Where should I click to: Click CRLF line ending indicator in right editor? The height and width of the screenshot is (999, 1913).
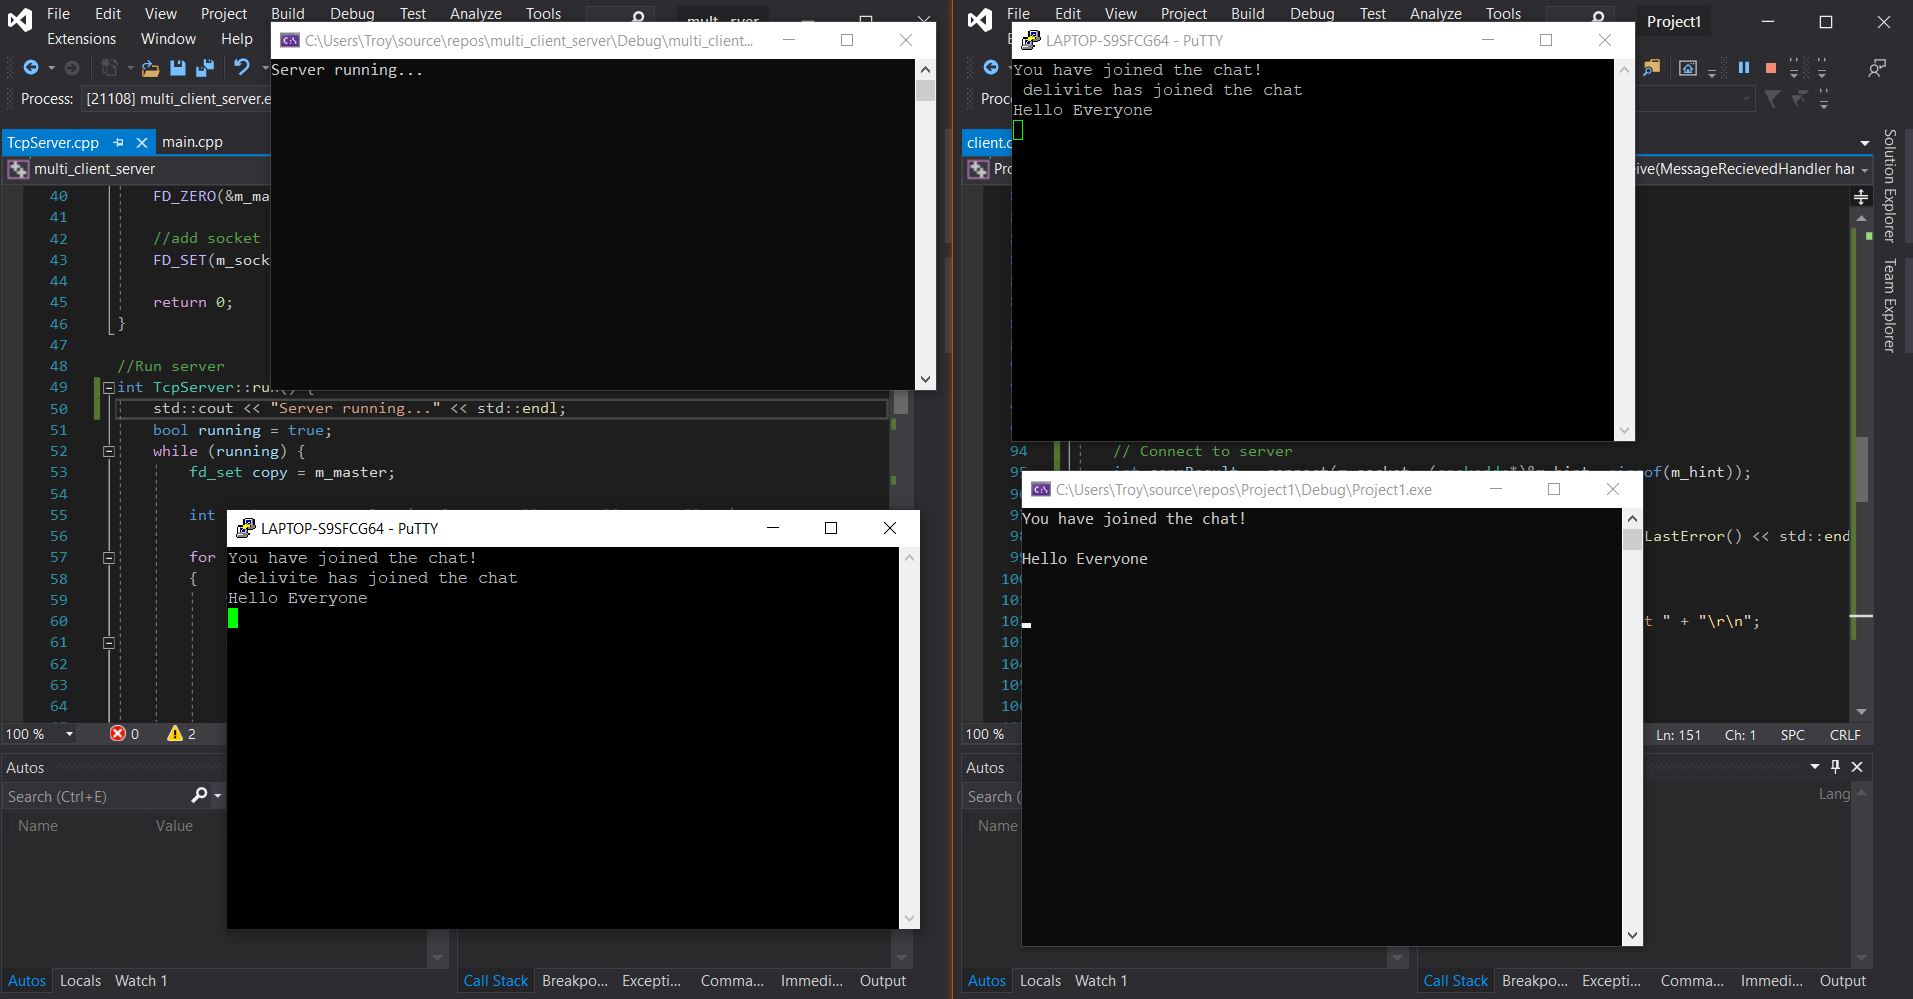click(x=1845, y=734)
